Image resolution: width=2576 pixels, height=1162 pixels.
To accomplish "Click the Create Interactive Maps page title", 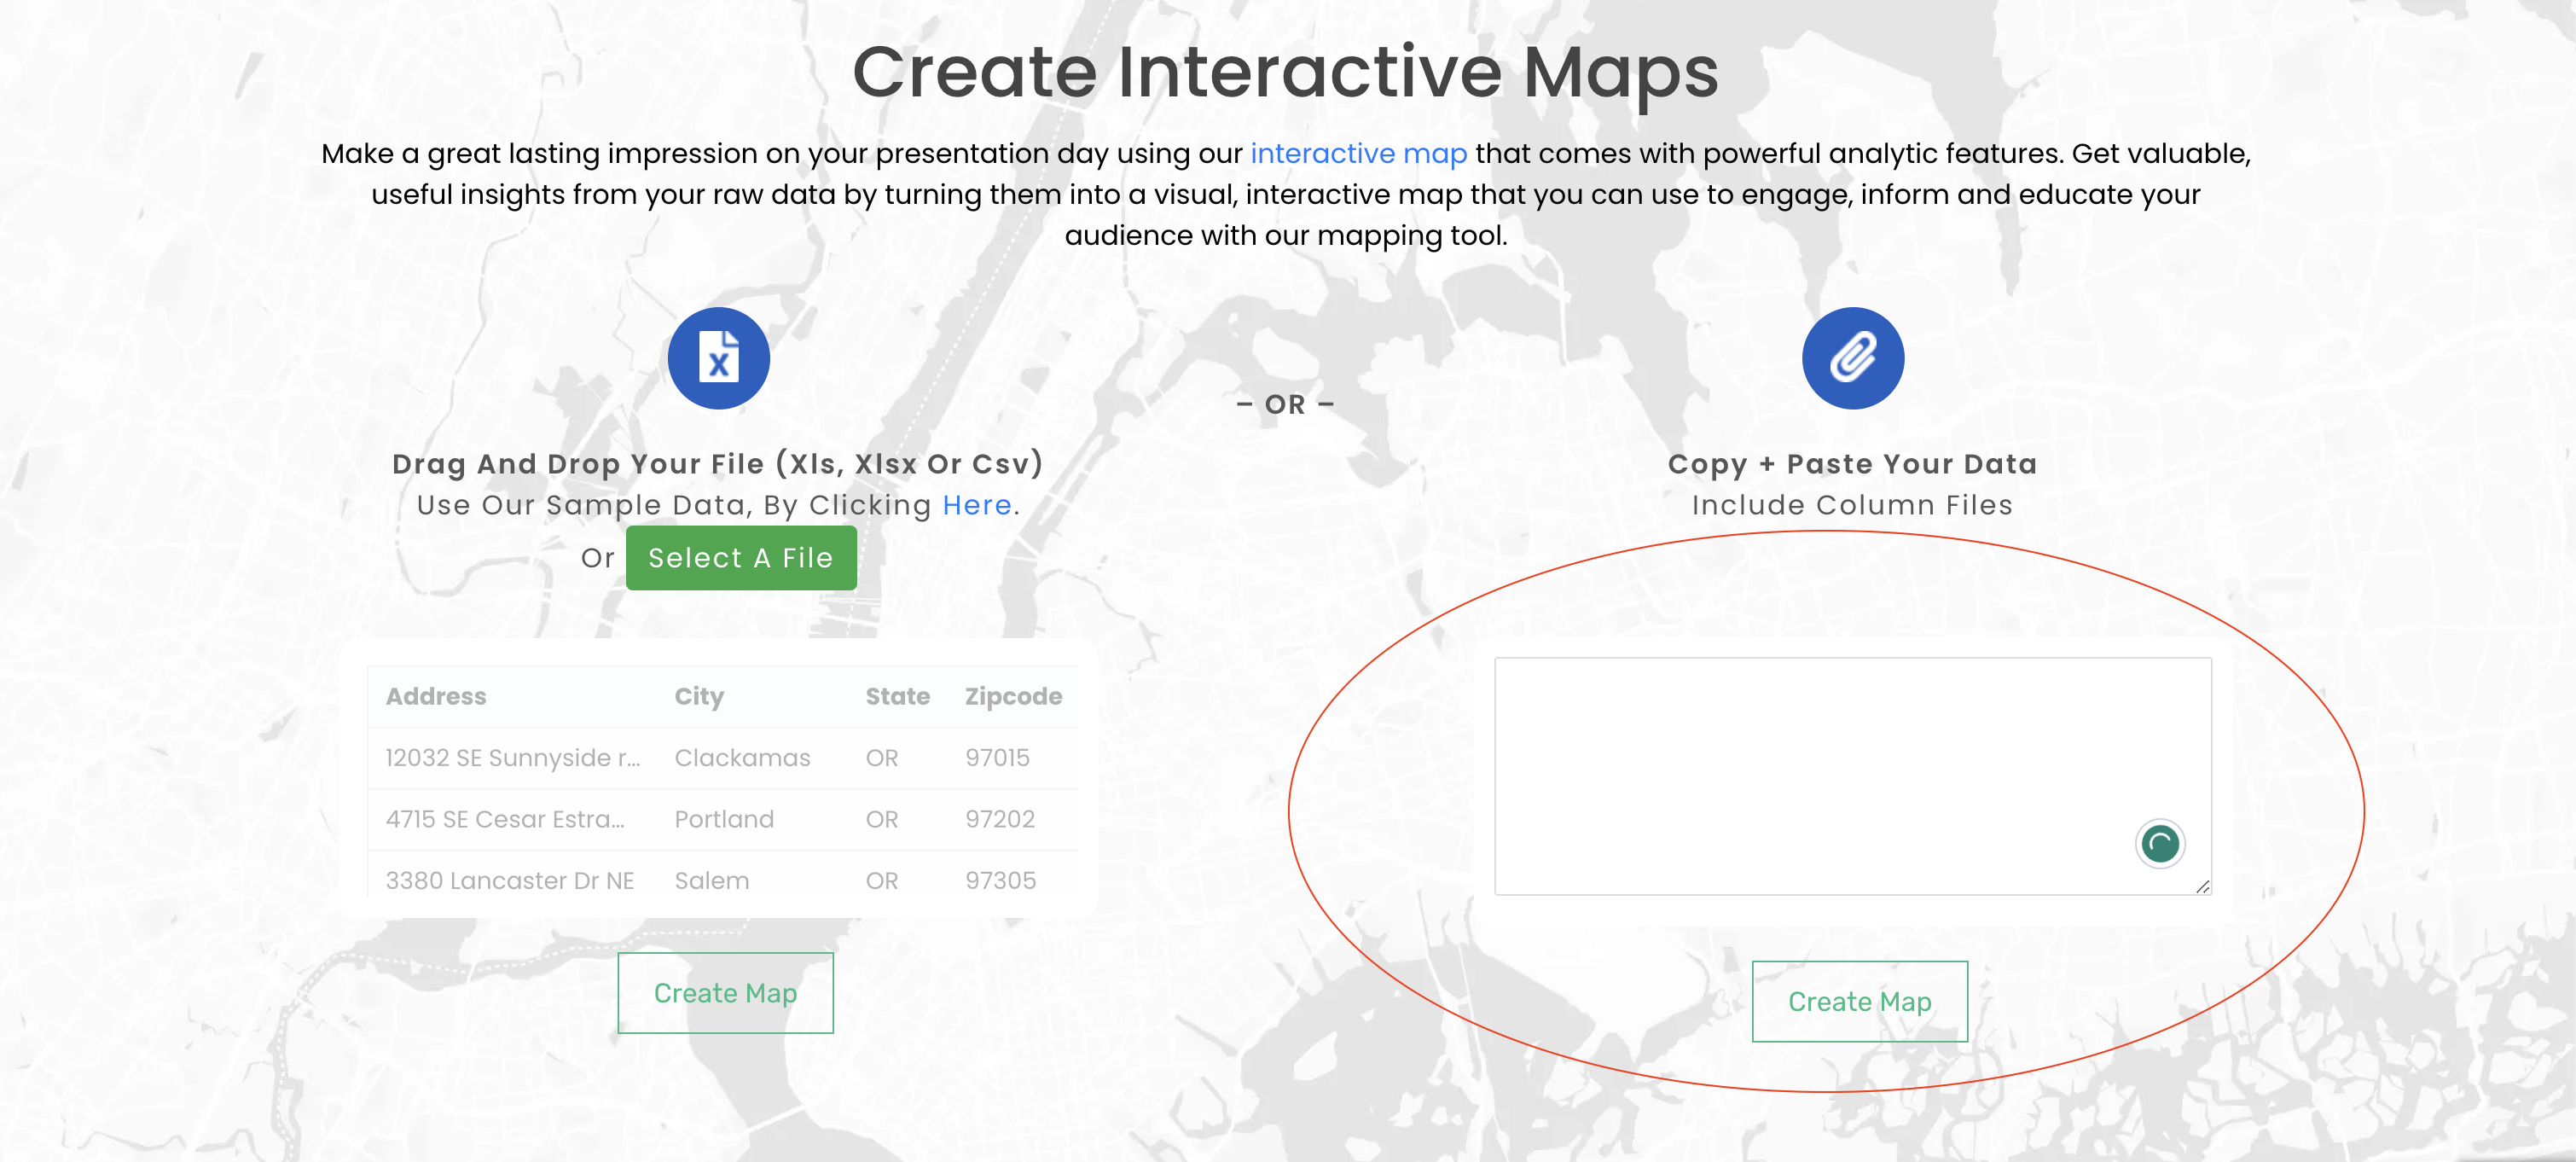I will 1288,70.
